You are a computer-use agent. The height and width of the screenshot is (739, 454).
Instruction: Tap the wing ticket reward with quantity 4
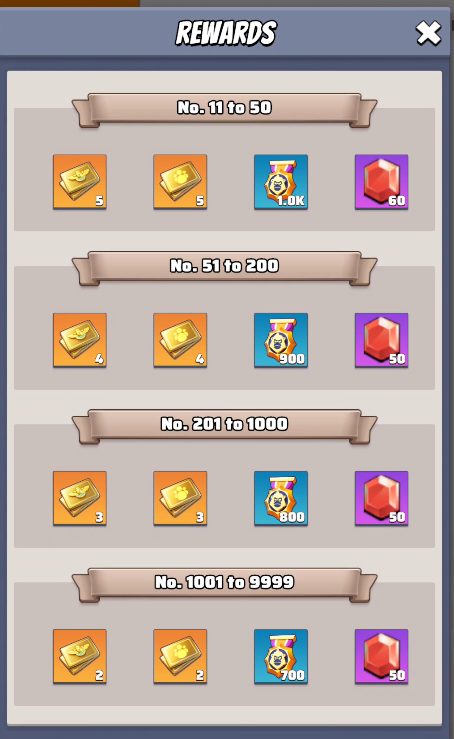(x=80, y=340)
